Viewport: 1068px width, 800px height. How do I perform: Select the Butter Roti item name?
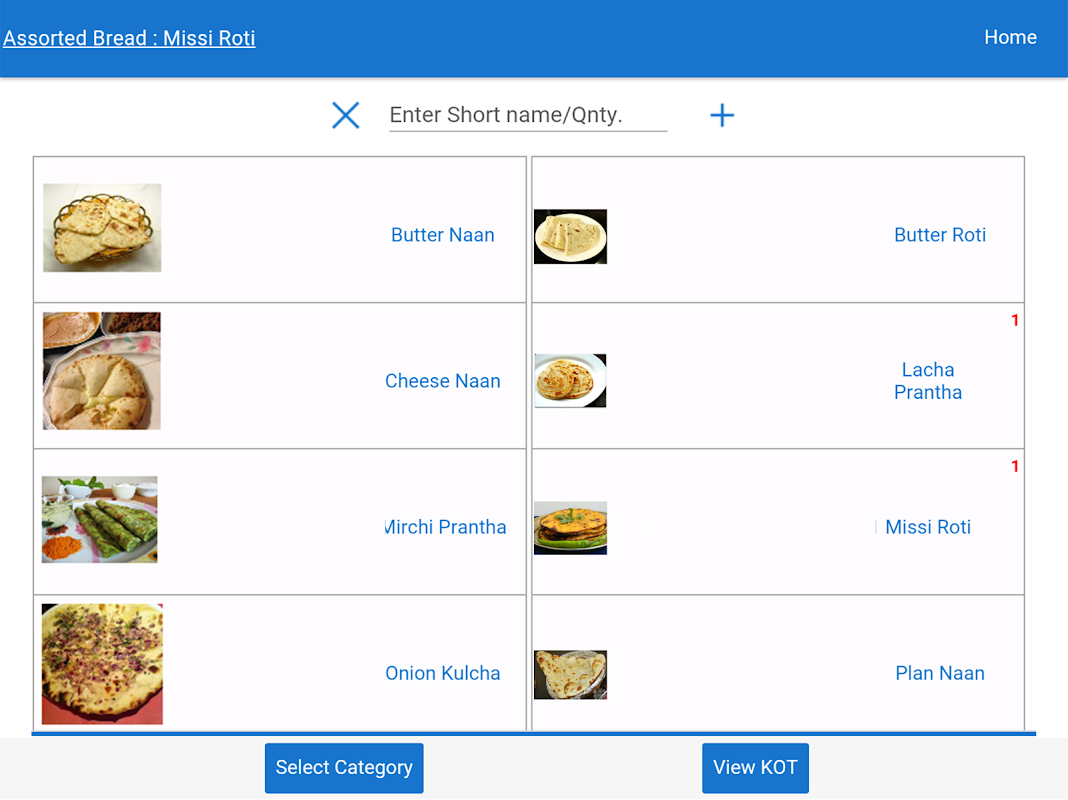tap(940, 235)
